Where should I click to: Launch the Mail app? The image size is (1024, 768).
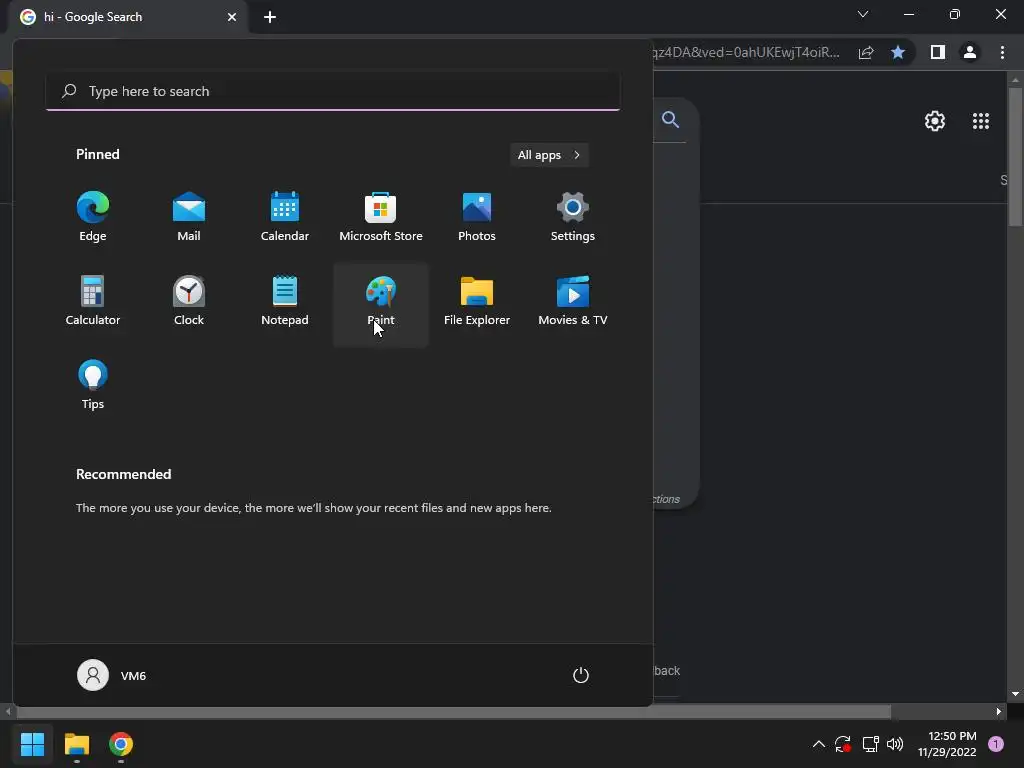click(189, 217)
